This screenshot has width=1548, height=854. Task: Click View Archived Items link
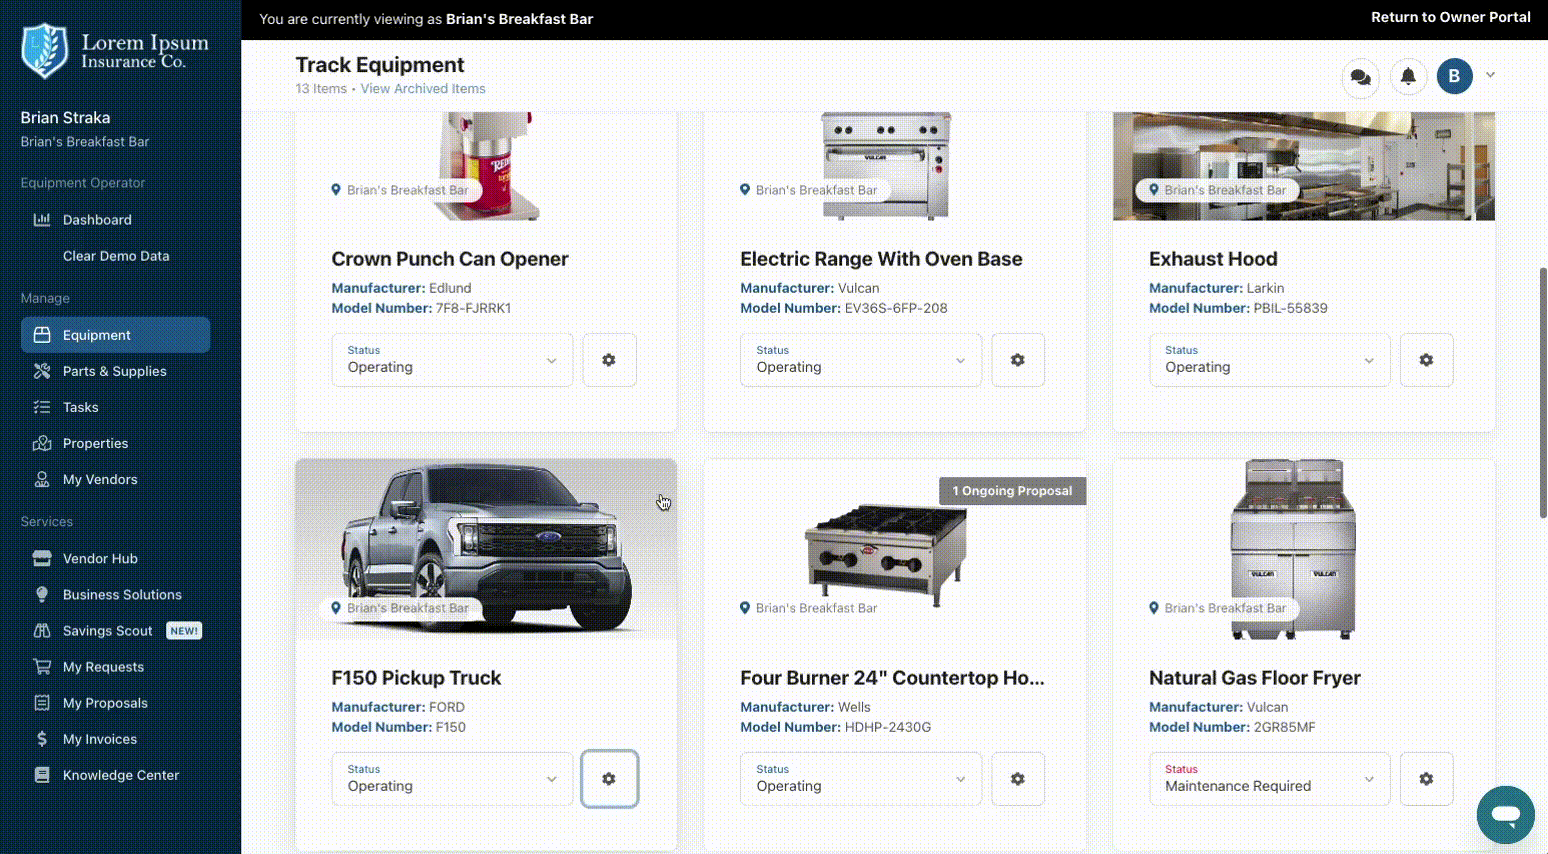pyautogui.click(x=423, y=89)
